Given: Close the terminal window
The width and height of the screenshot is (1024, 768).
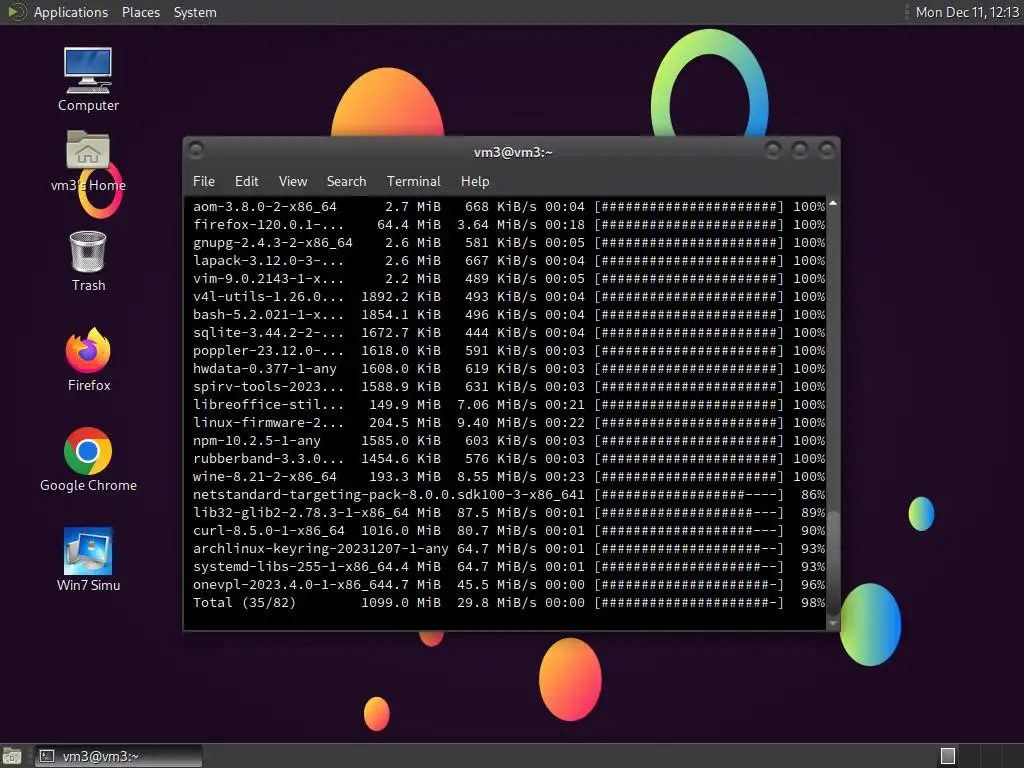Looking at the screenshot, I should [x=826, y=151].
